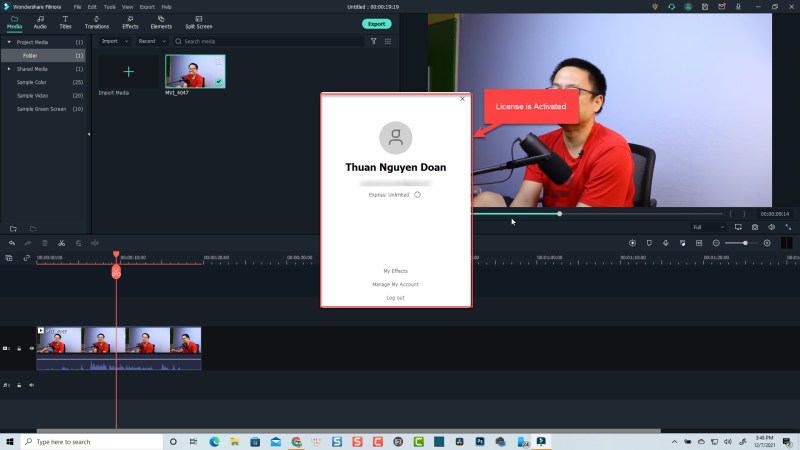Viewport: 800px width, 450px height.
Task: Click the green Export button
Action: click(376, 23)
